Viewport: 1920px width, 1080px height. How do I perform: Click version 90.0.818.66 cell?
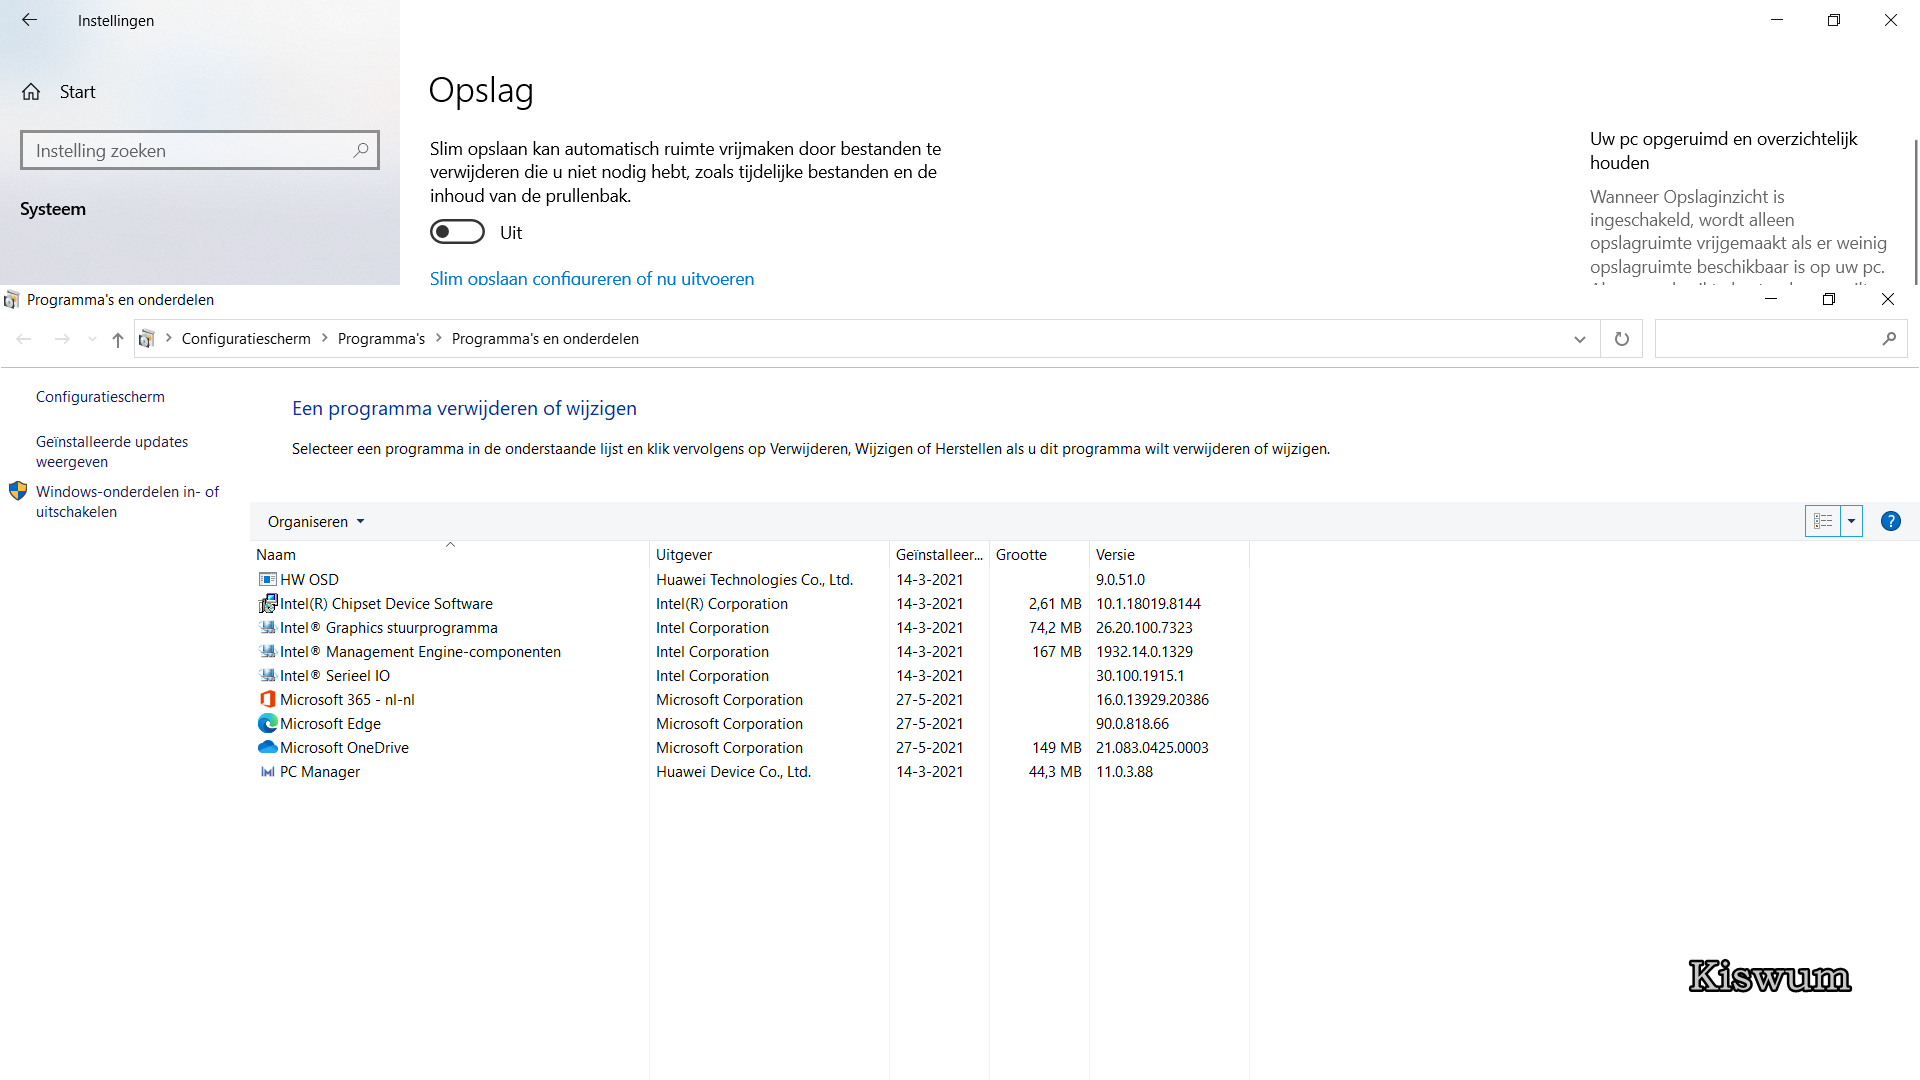coord(1132,724)
